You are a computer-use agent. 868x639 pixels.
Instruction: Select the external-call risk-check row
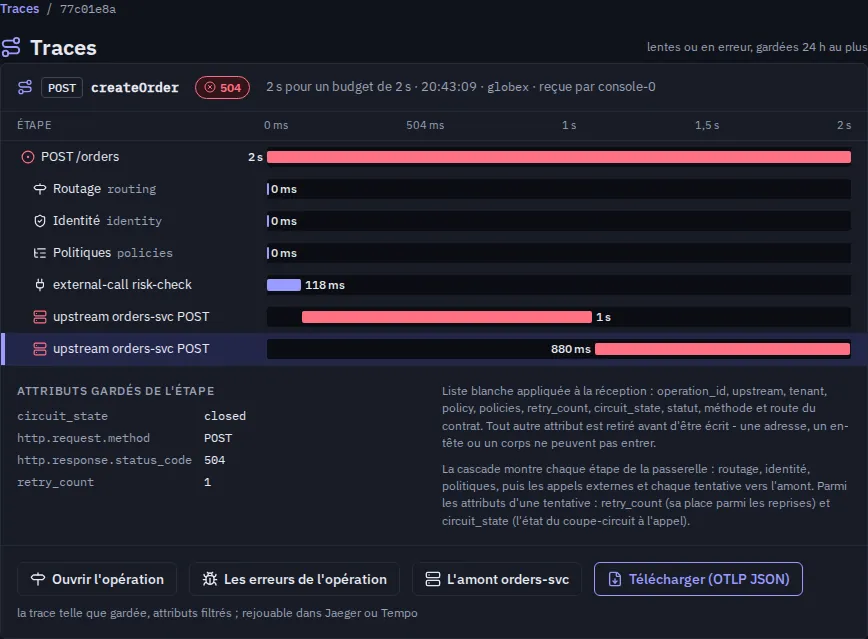[x=434, y=285]
